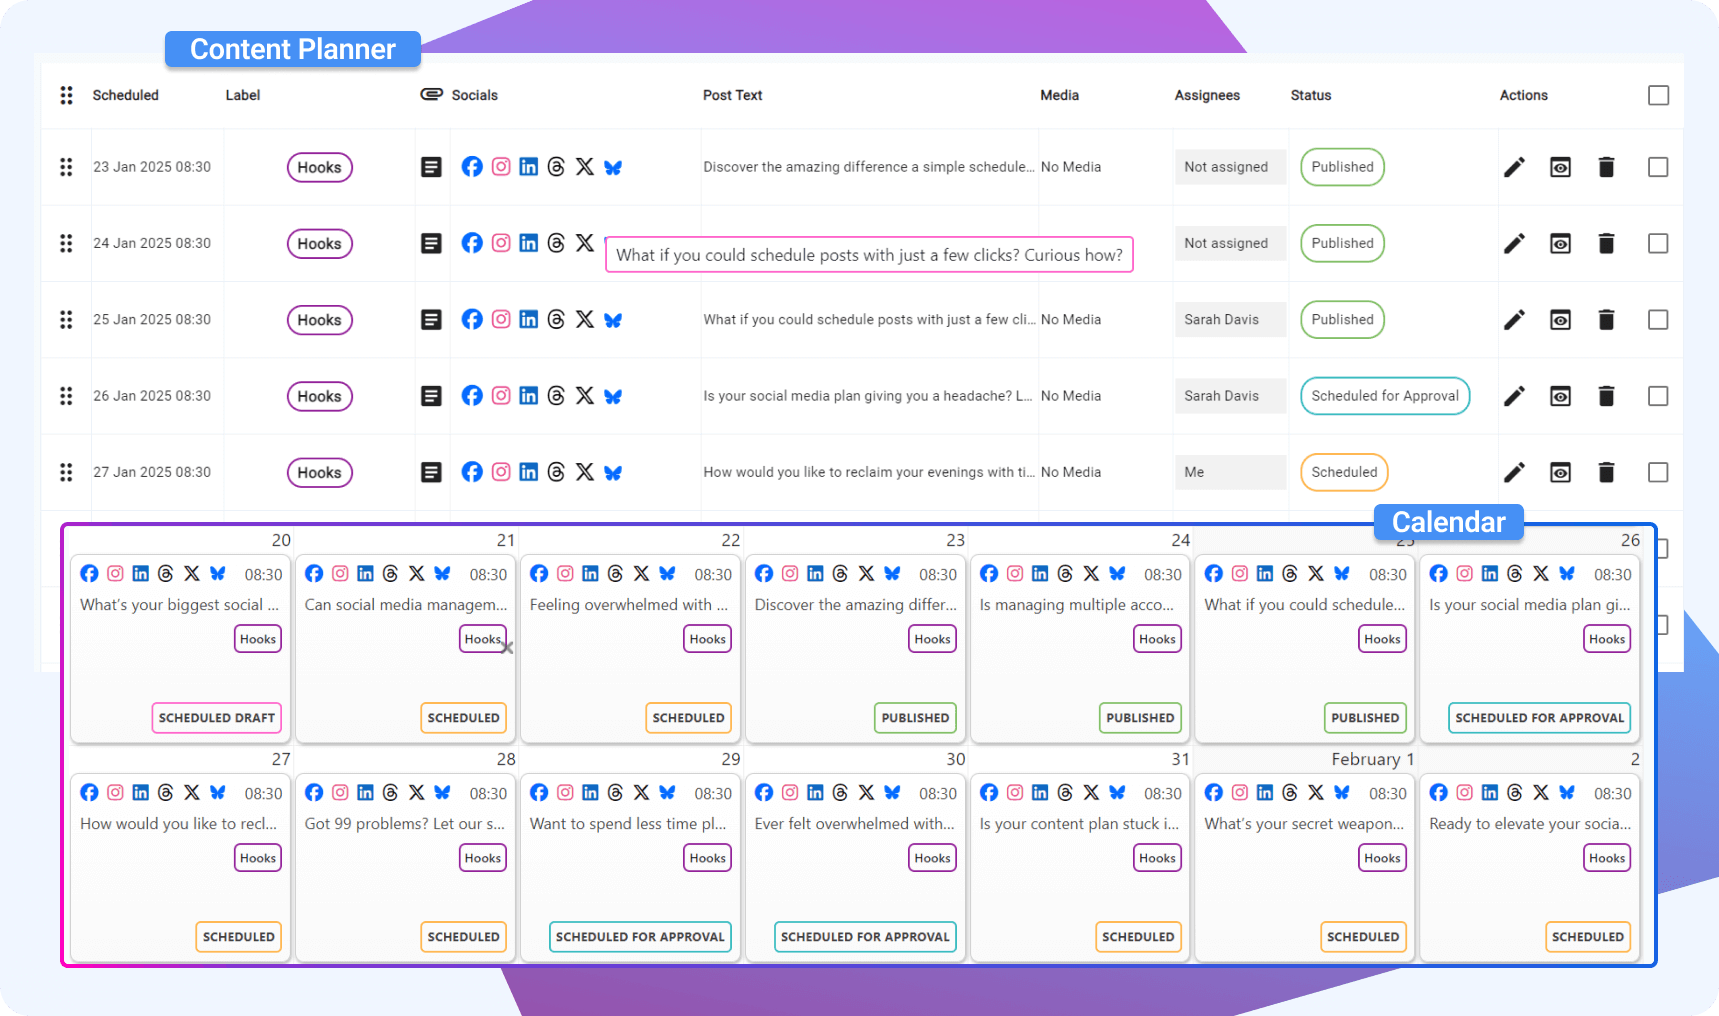The image size is (1719, 1016).
Task: Open the Scheduled Draft card on calendar day 20
Action: 180,651
